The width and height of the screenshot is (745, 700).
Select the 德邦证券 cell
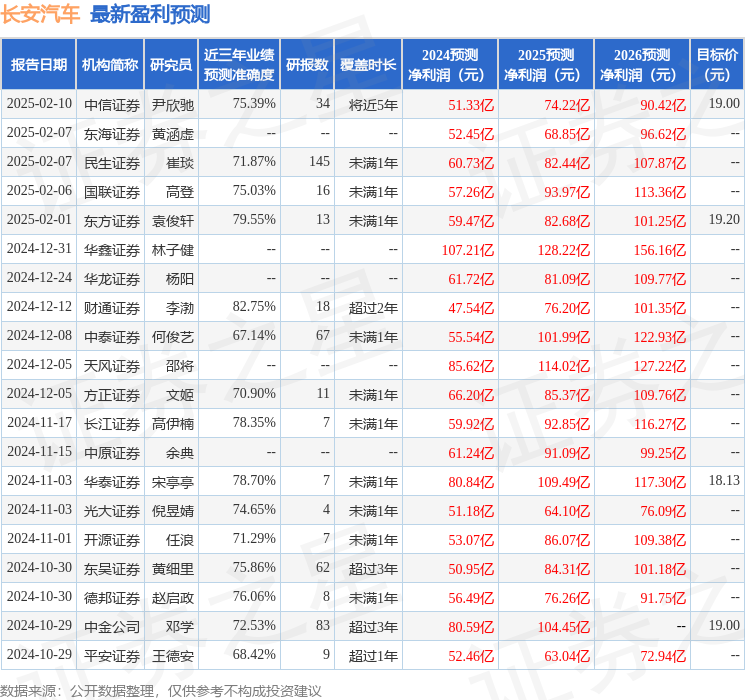pyautogui.click(x=112, y=598)
